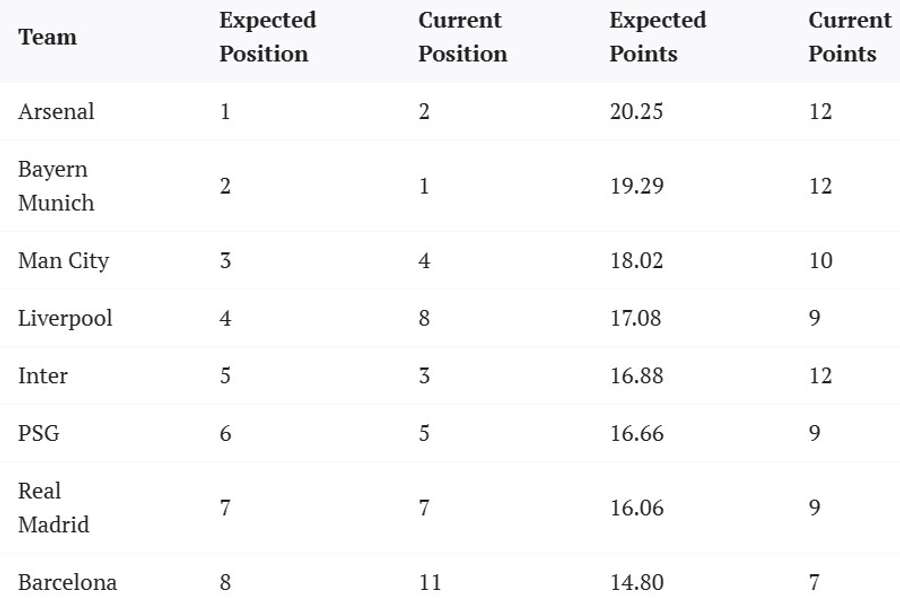Select the Arsenal team name cell
Screen dimensions: 900x604
(56, 111)
